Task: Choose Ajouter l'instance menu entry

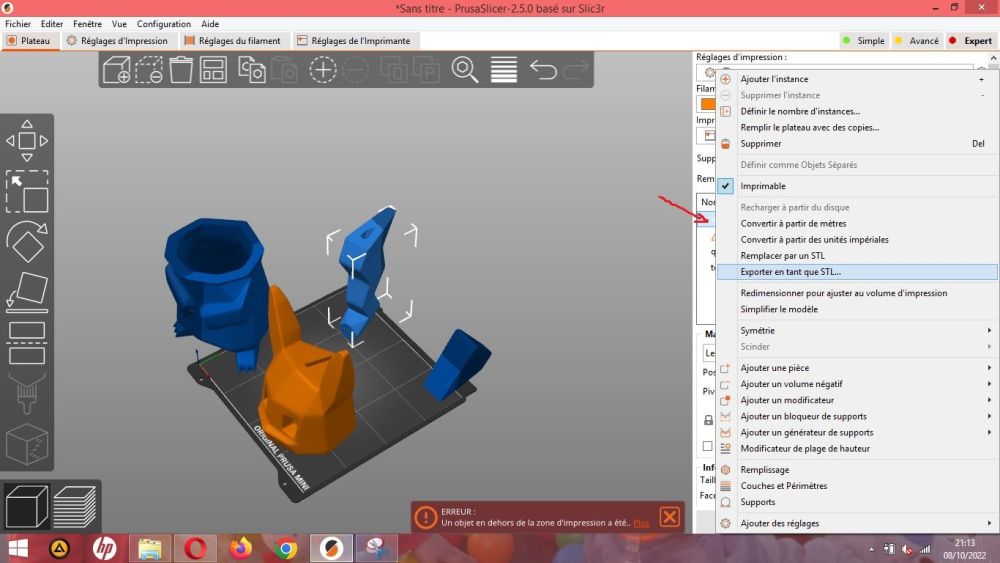Action: (857, 79)
